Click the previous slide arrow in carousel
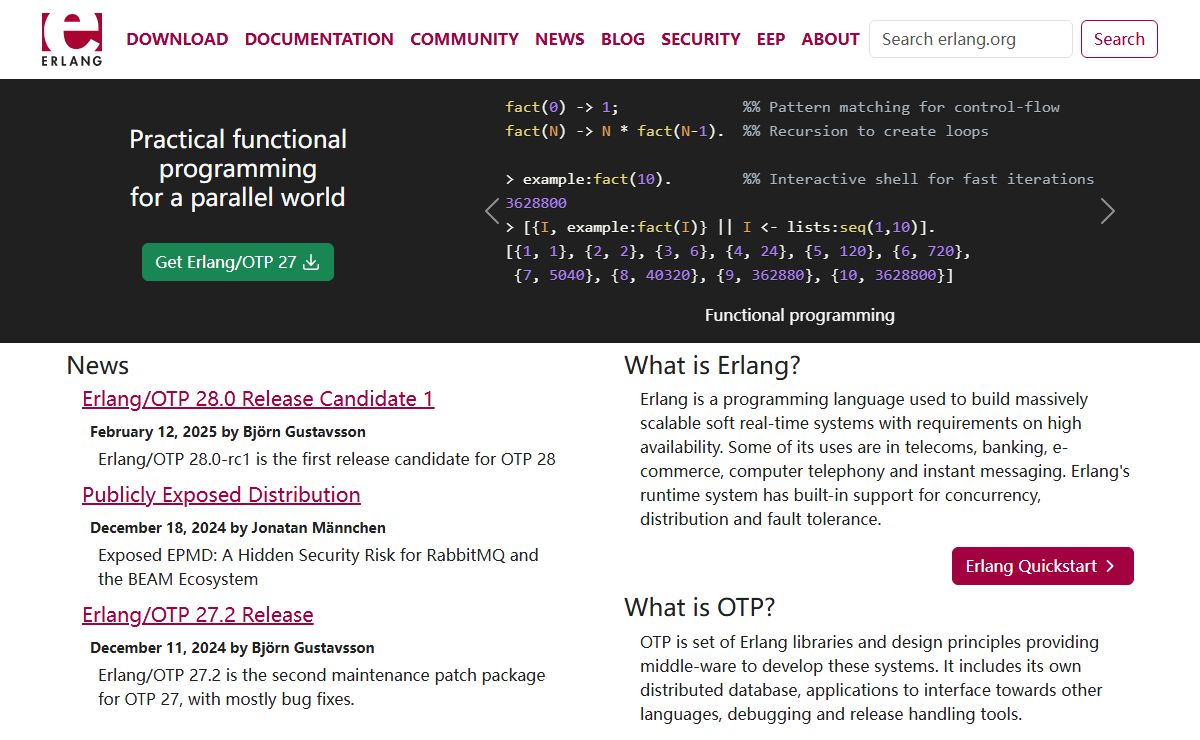 [x=492, y=211]
